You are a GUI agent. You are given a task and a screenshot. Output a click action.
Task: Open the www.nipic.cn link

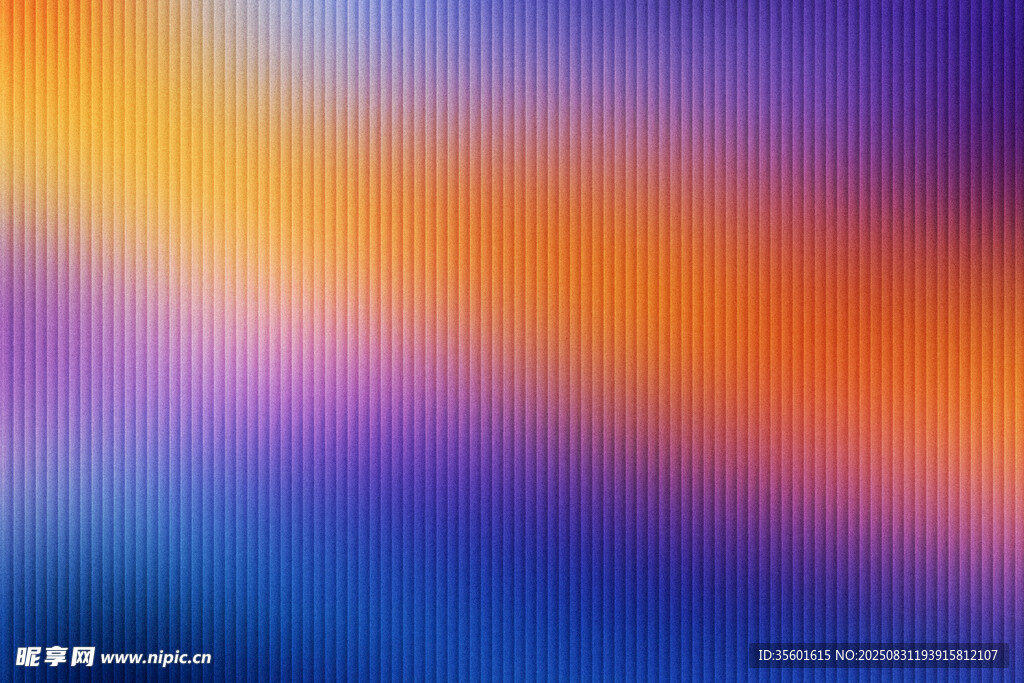click(x=156, y=658)
